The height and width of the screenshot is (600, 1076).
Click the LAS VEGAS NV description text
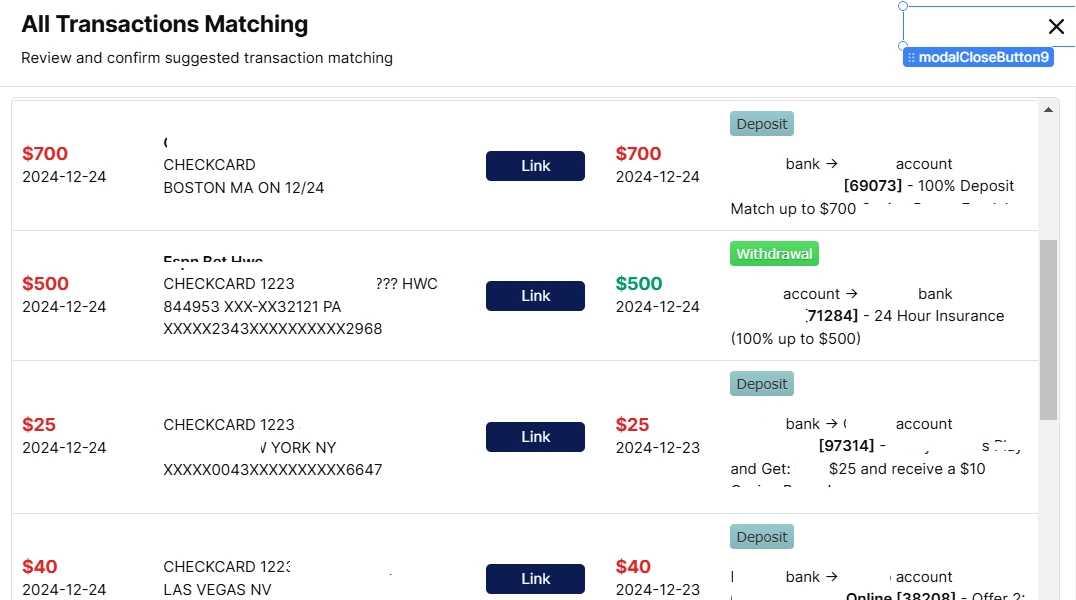(217, 591)
